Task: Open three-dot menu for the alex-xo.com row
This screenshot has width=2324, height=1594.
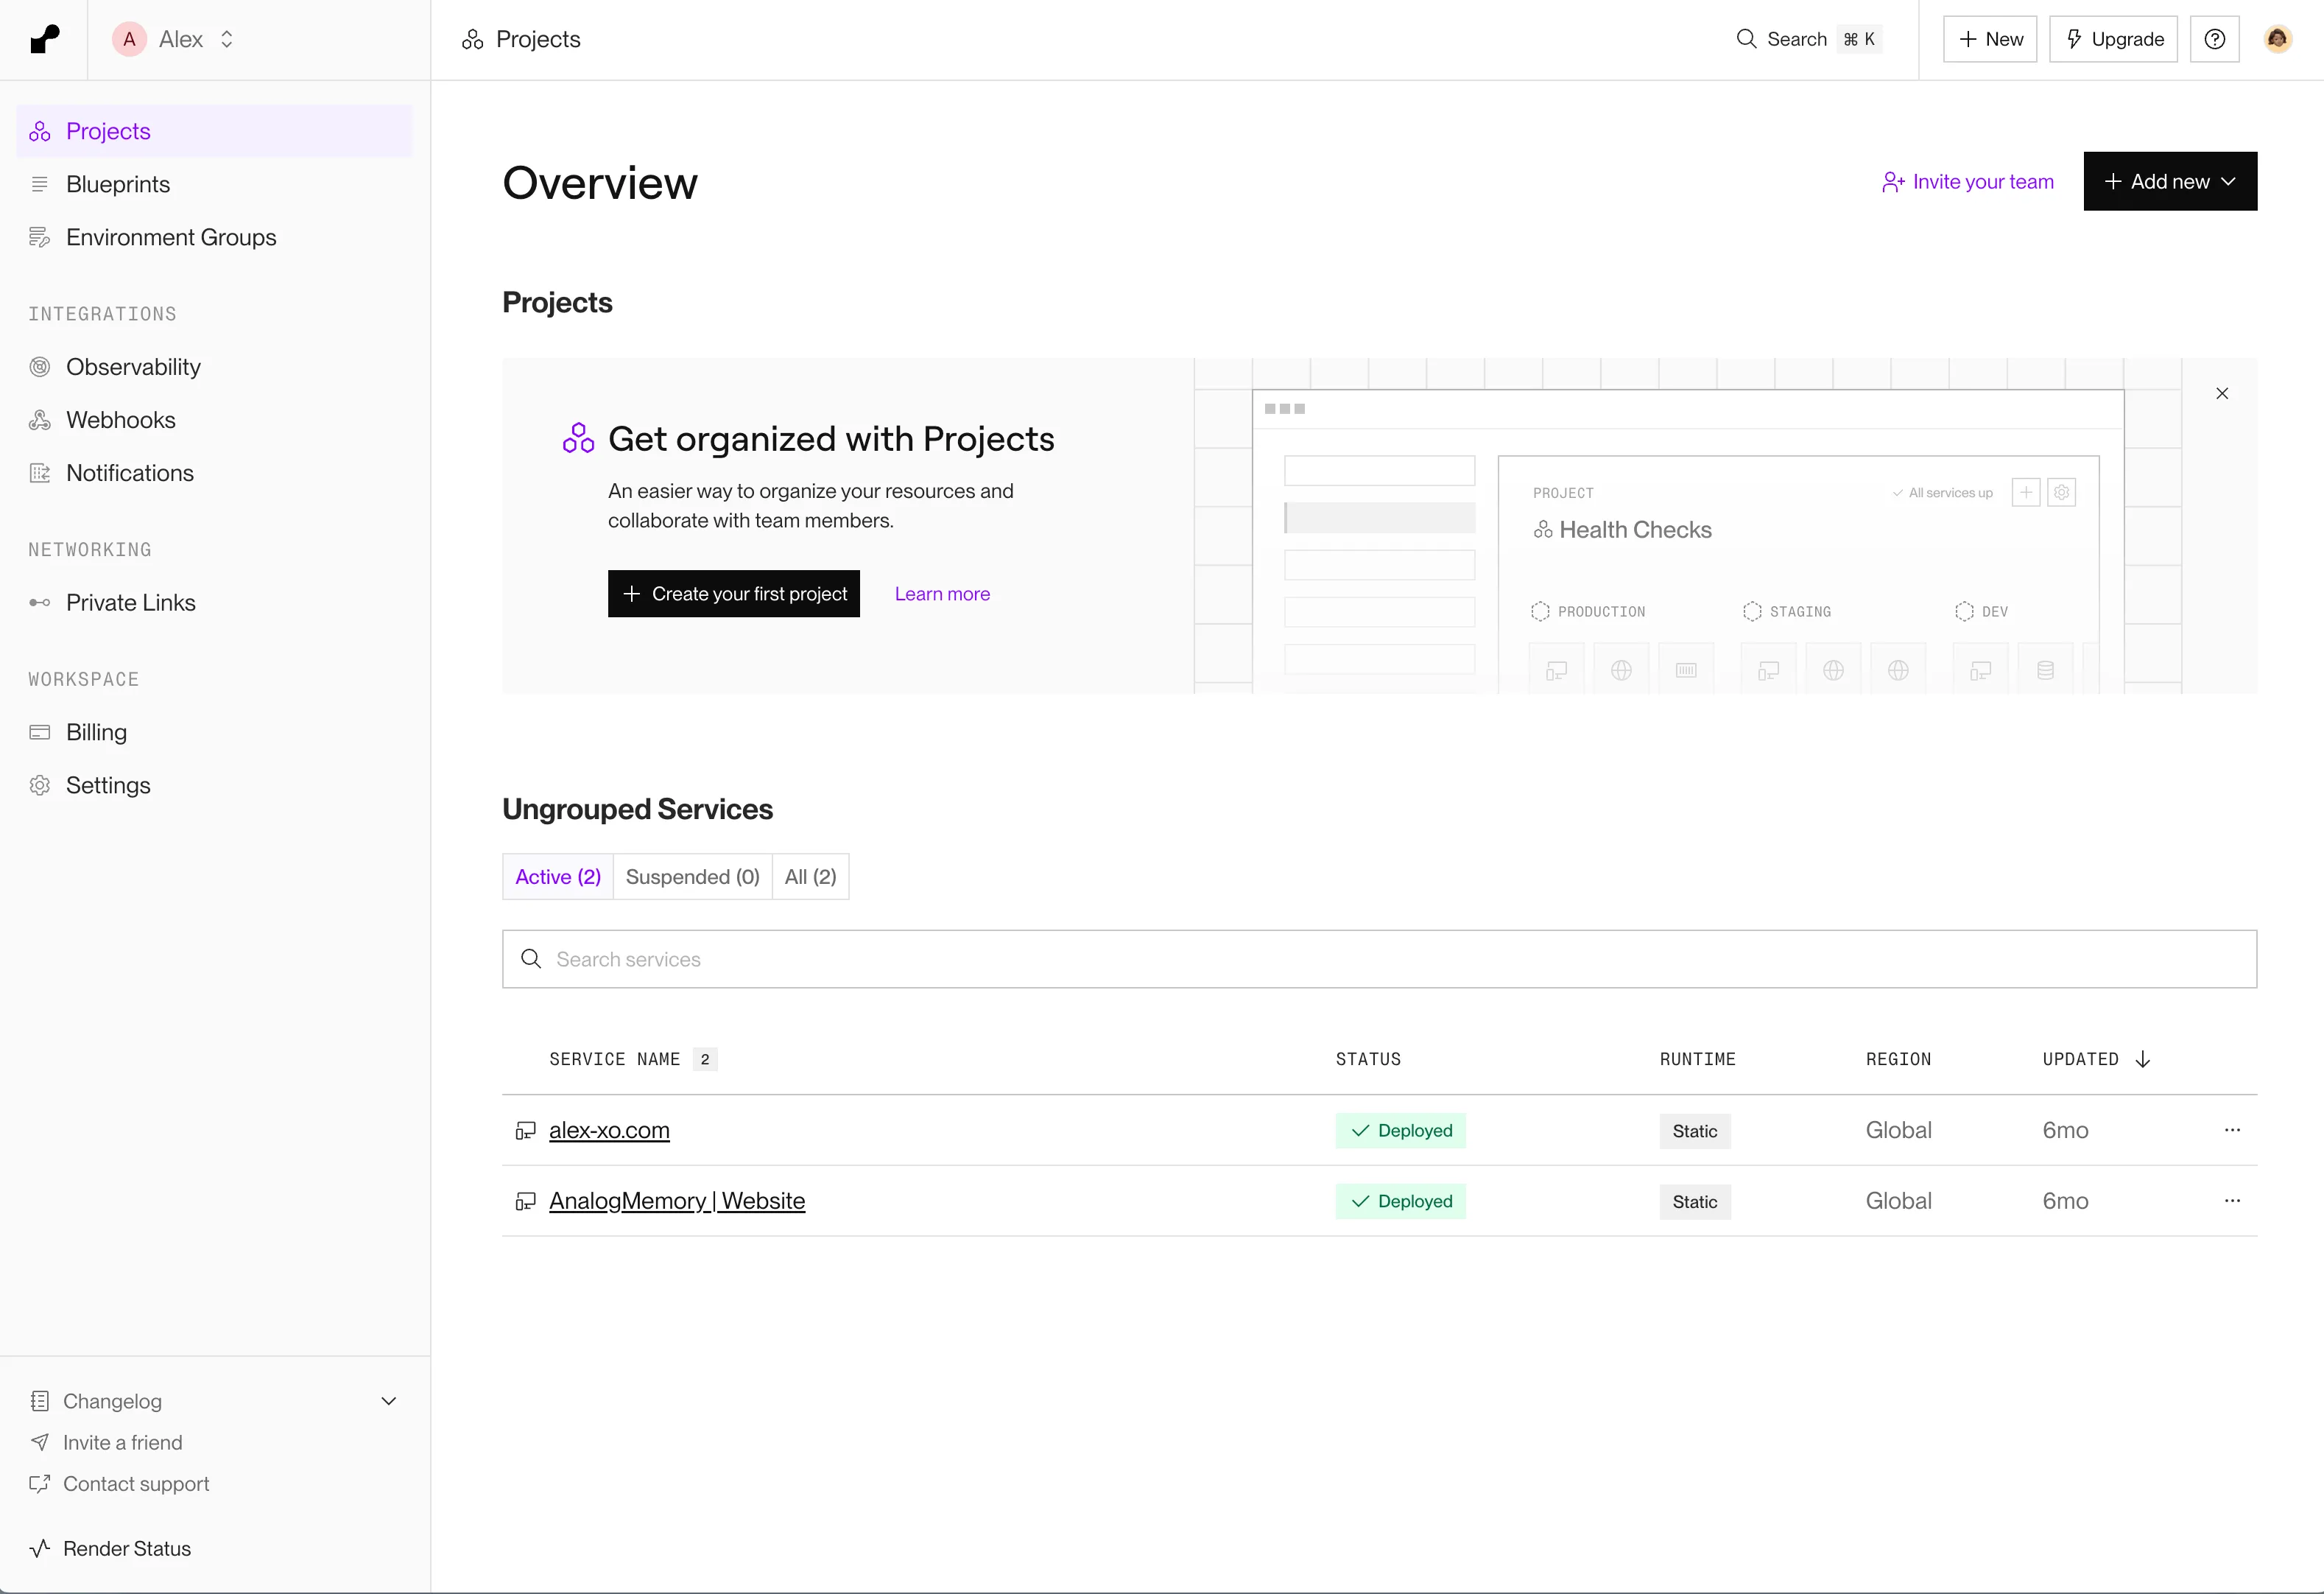Action: 2232,1130
